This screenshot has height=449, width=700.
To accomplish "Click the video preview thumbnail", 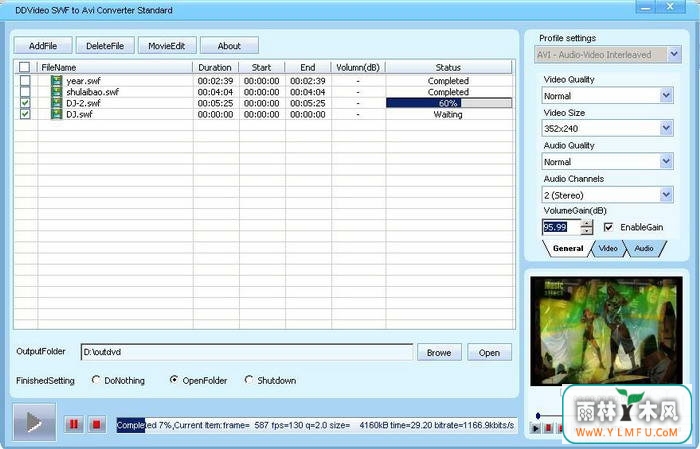I will (606, 331).
